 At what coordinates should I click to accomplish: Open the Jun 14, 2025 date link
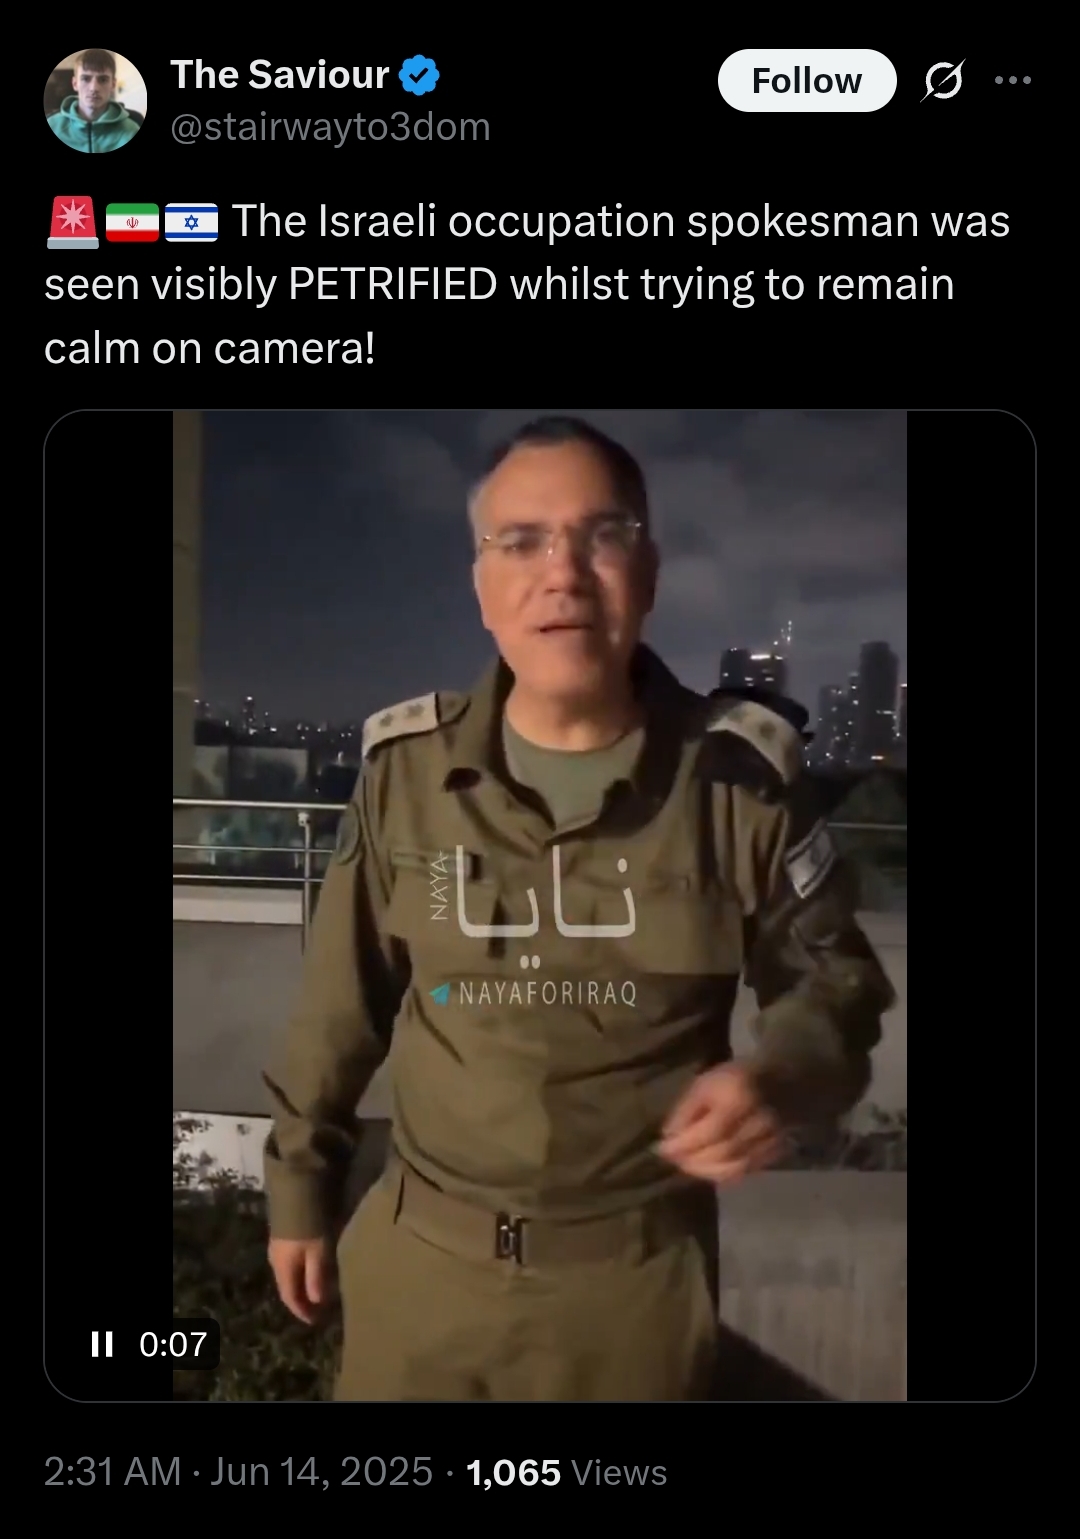click(321, 1472)
